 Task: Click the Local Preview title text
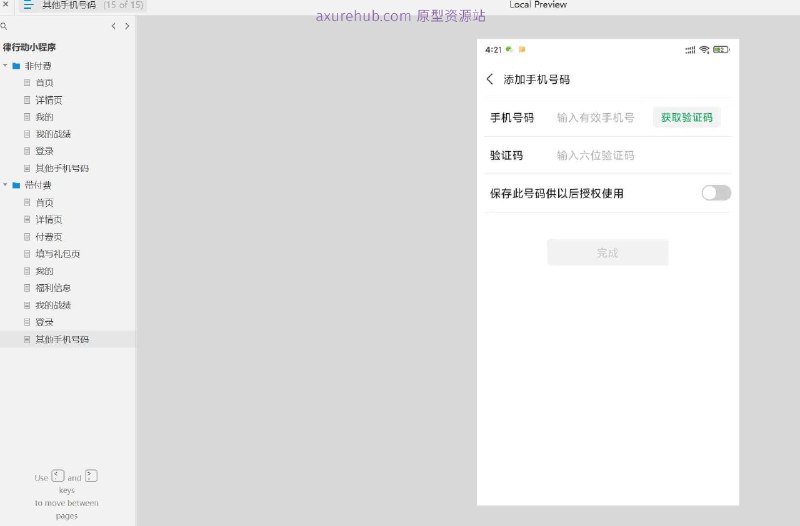pyautogui.click(x=538, y=5)
